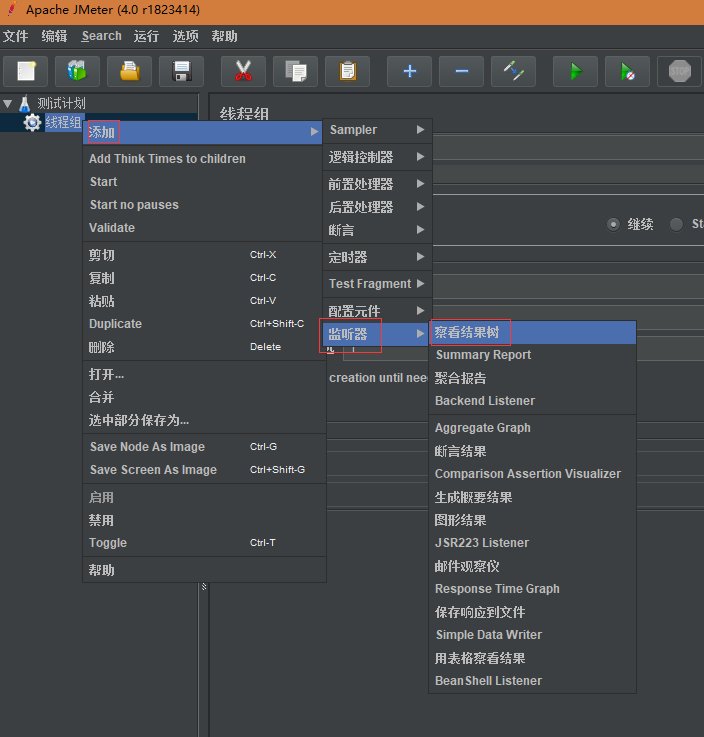Viewport: 704px width, 737px height.
Task: Open the 运行 menu
Action: pos(146,36)
